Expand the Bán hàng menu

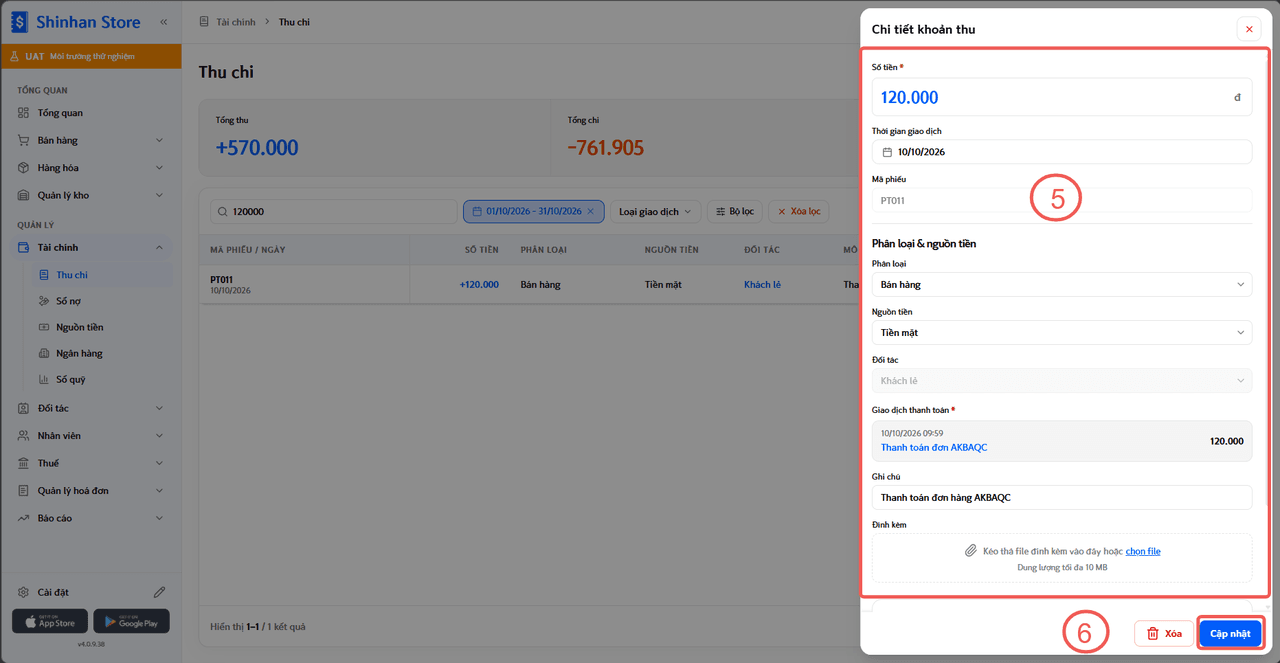(159, 141)
